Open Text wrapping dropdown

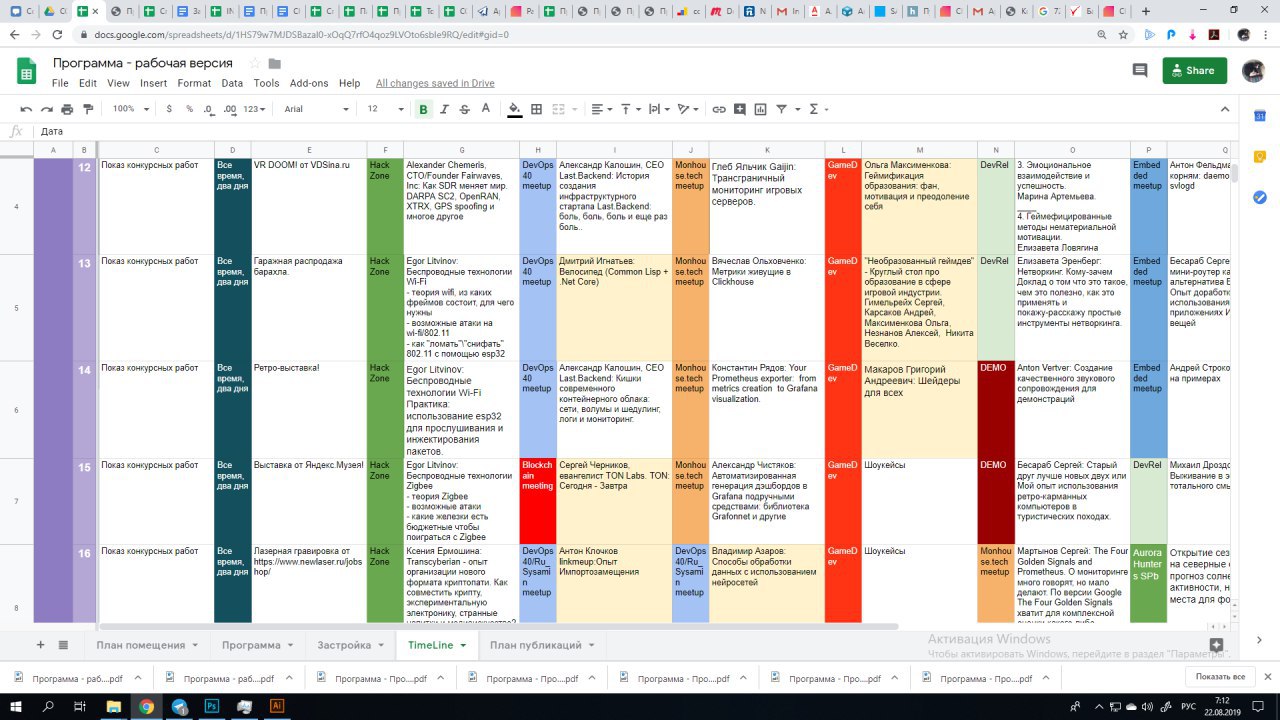pyautogui.click(x=660, y=109)
